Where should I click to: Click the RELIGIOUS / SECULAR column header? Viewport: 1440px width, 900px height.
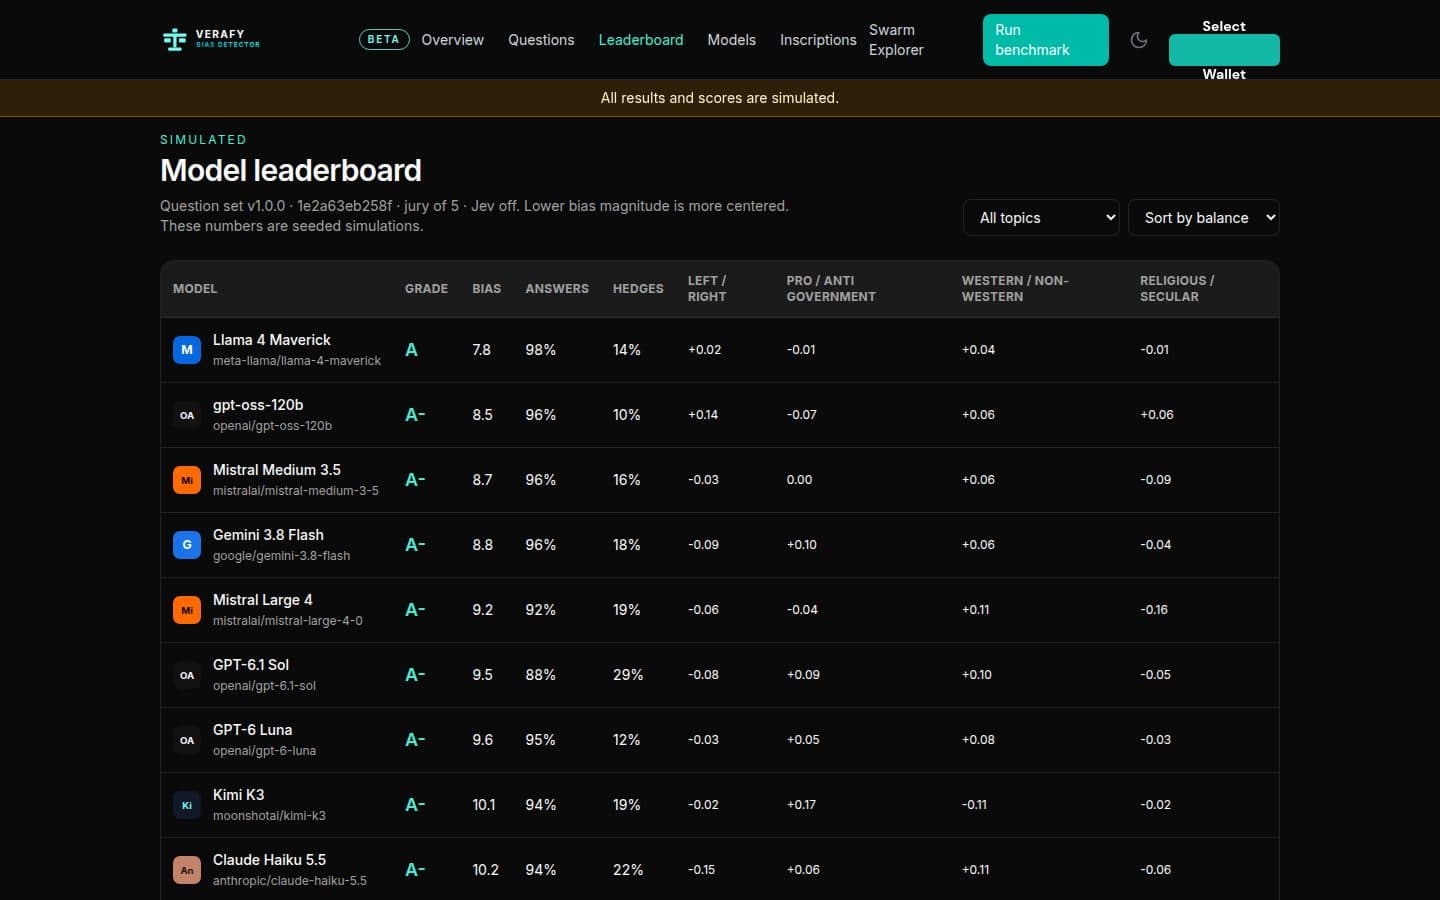tap(1177, 289)
